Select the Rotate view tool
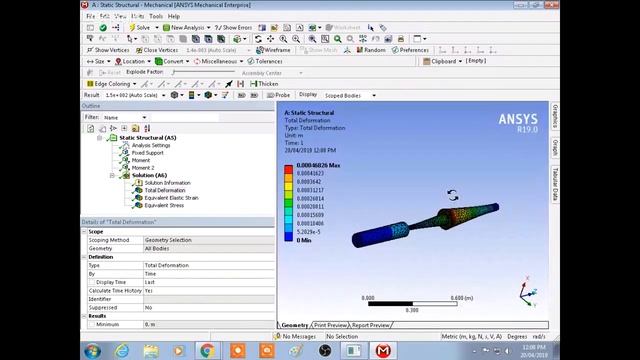Image resolution: width=640 pixels, height=360 pixels. coord(258,39)
